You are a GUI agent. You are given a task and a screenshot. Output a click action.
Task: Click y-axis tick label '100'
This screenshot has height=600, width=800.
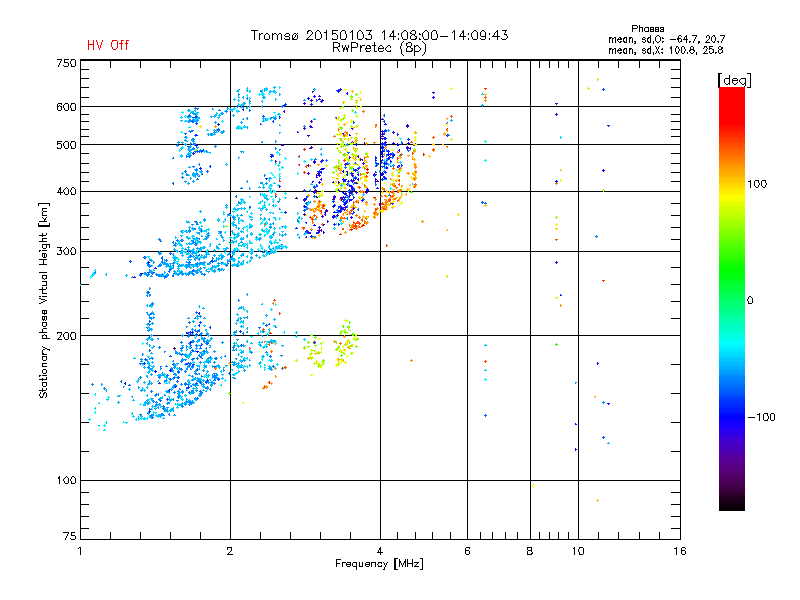(x=66, y=480)
